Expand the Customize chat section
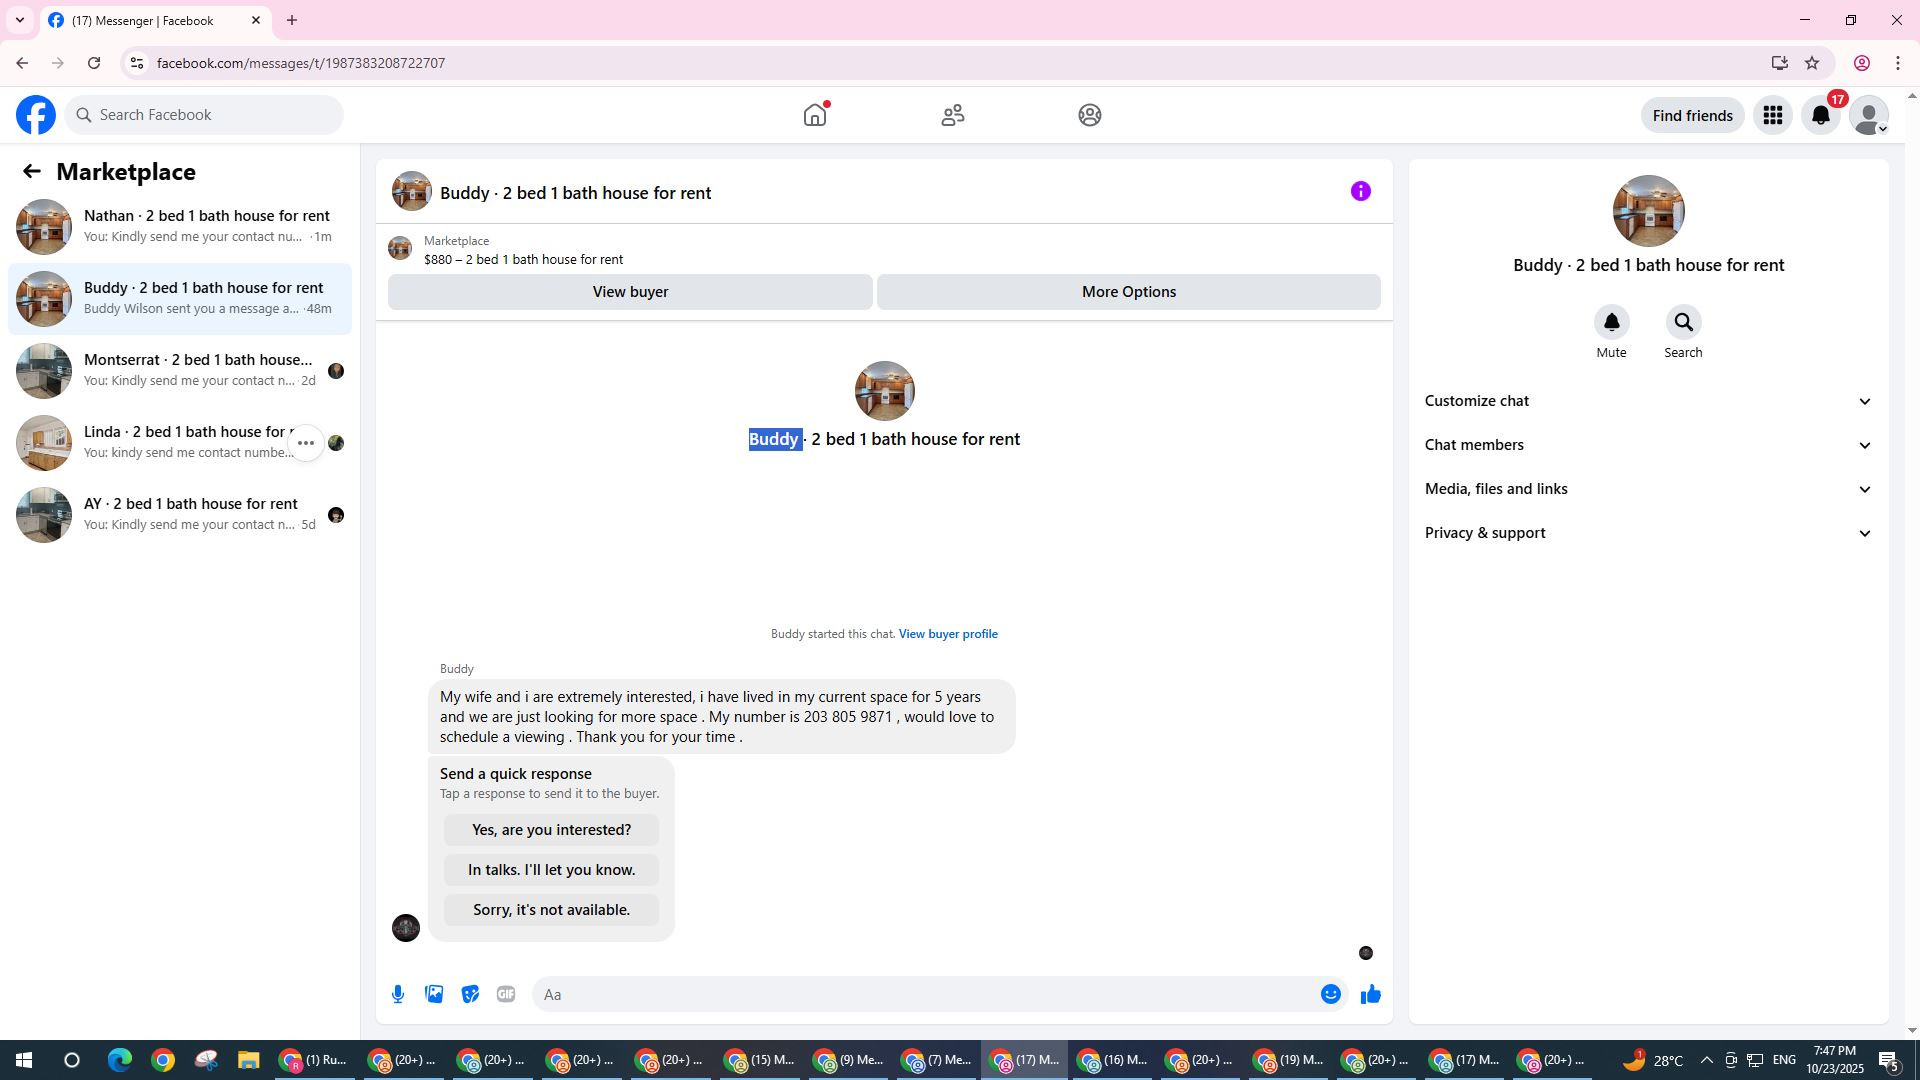 coord(1648,401)
